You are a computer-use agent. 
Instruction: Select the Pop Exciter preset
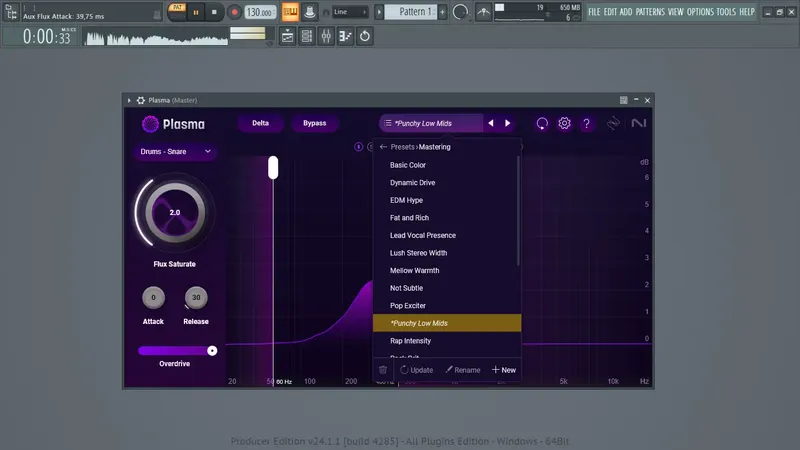(447, 306)
